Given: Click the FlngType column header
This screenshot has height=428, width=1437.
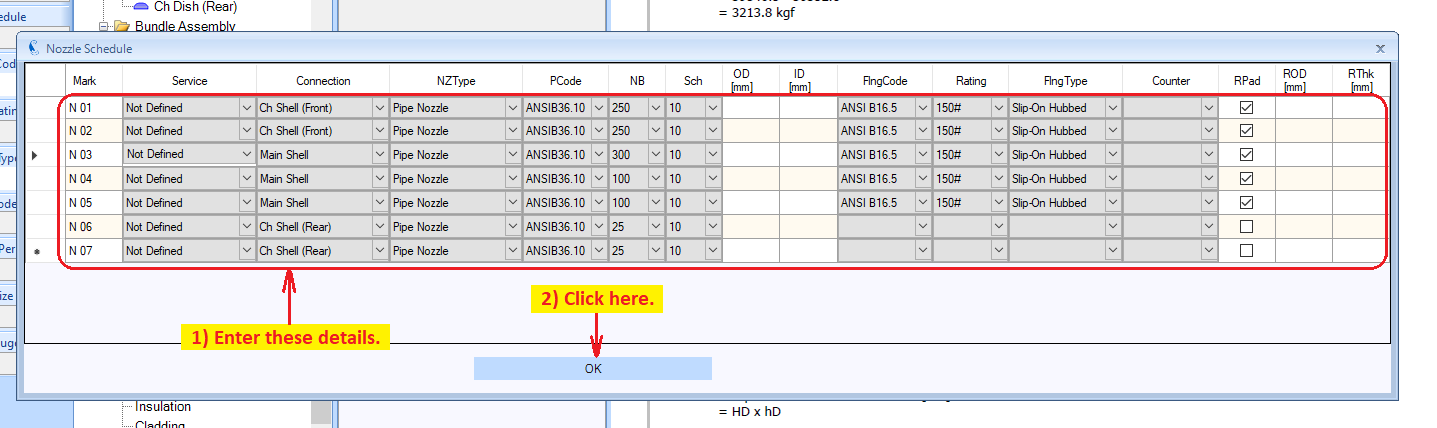Looking at the screenshot, I should tap(1064, 80).
